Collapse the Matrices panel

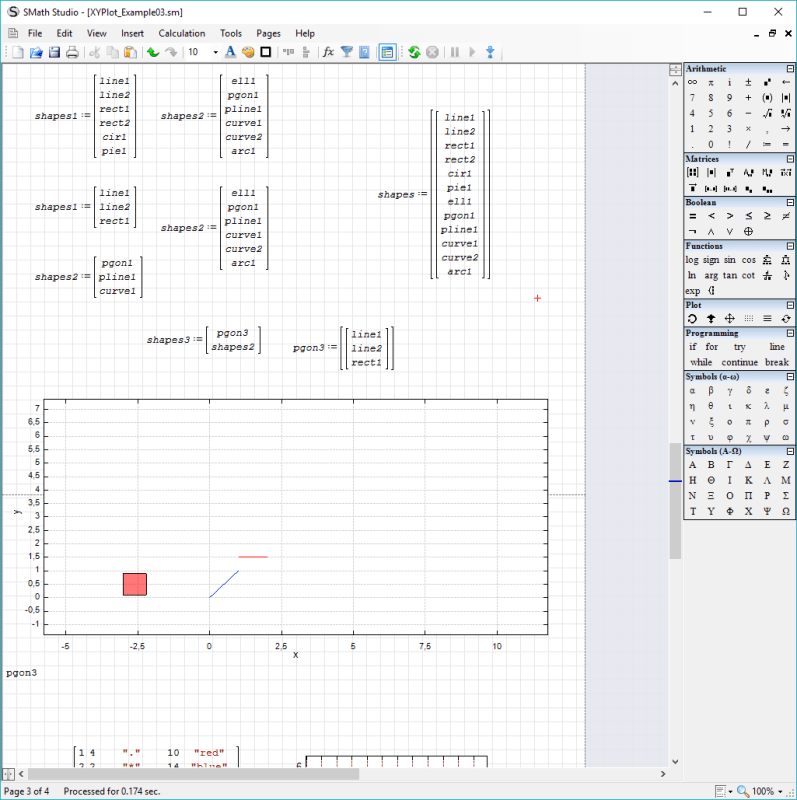(790, 159)
